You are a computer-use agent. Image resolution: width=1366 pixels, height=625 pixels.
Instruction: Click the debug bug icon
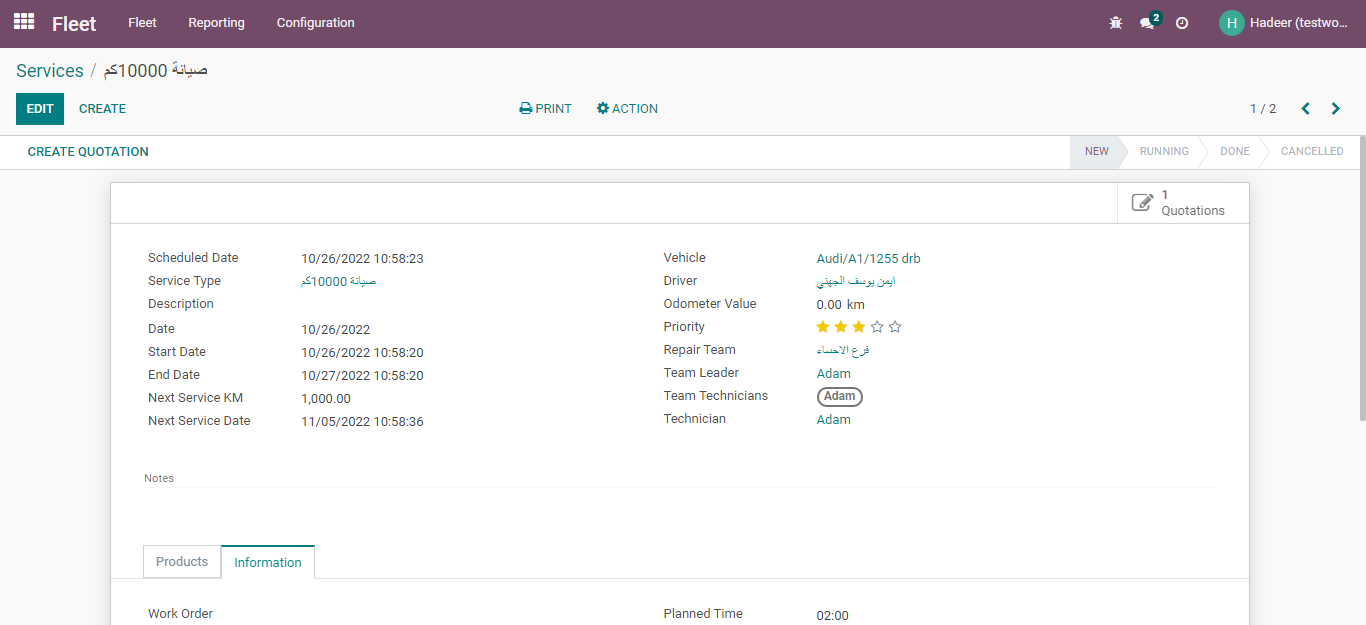pyautogui.click(x=1116, y=23)
